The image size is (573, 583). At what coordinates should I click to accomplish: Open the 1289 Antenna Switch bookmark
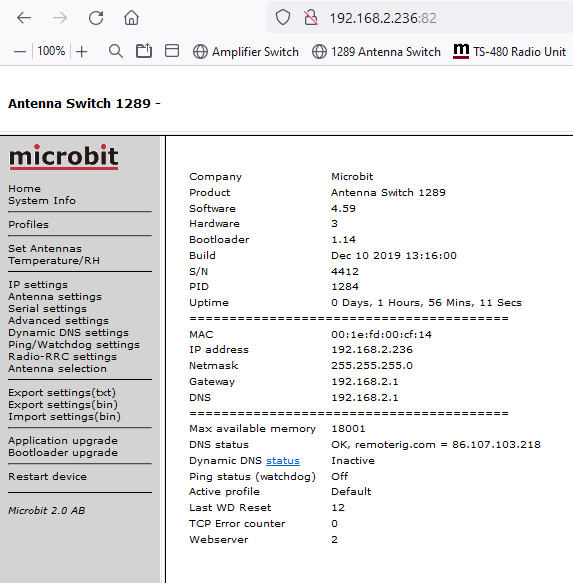point(376,52)
